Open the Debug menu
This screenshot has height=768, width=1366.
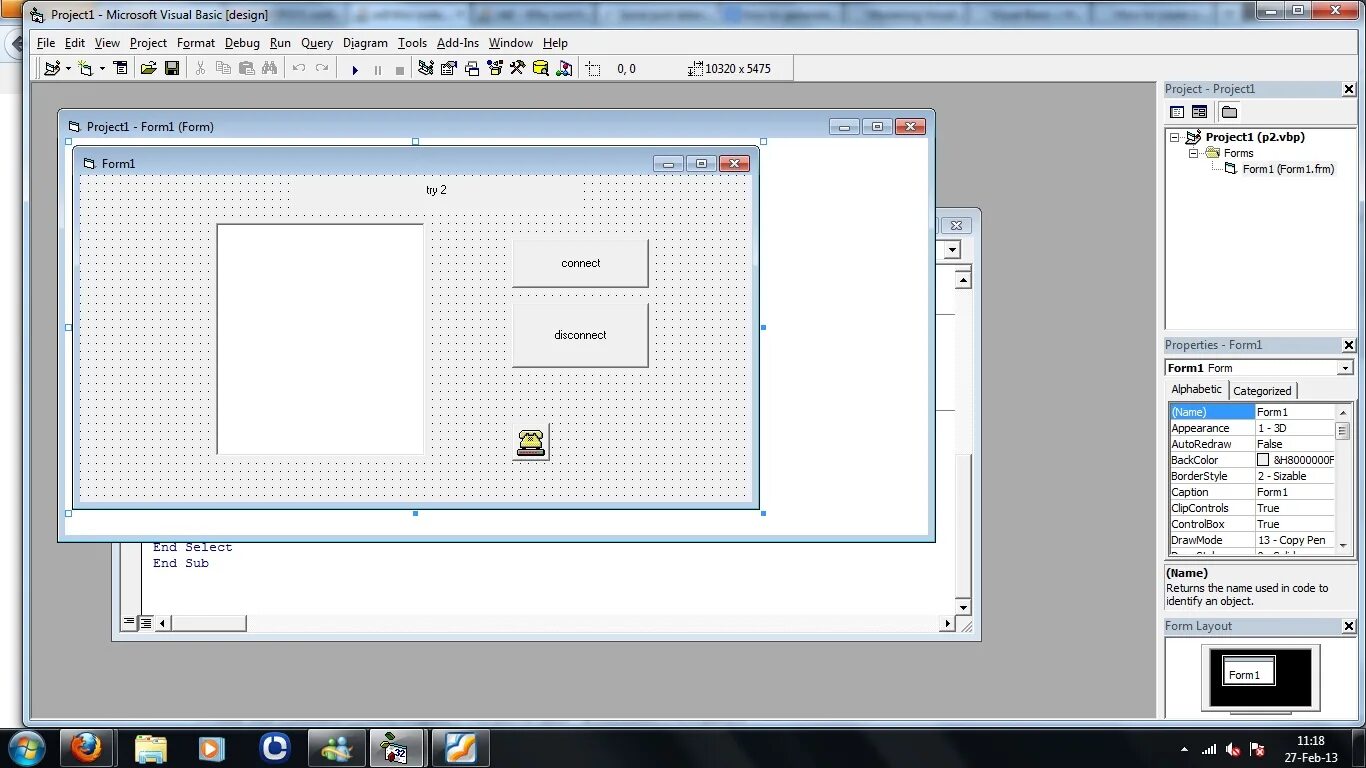tap(242, 43)
